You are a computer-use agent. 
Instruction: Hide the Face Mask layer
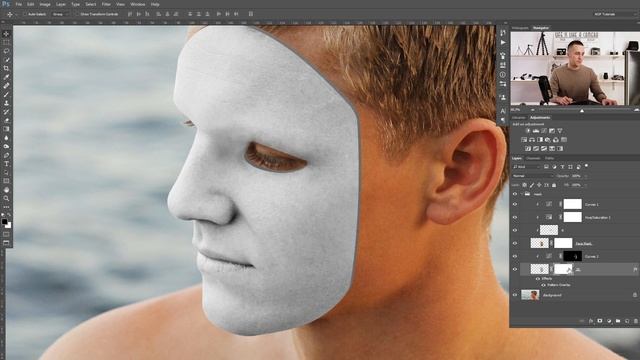(x=515, y=243)
